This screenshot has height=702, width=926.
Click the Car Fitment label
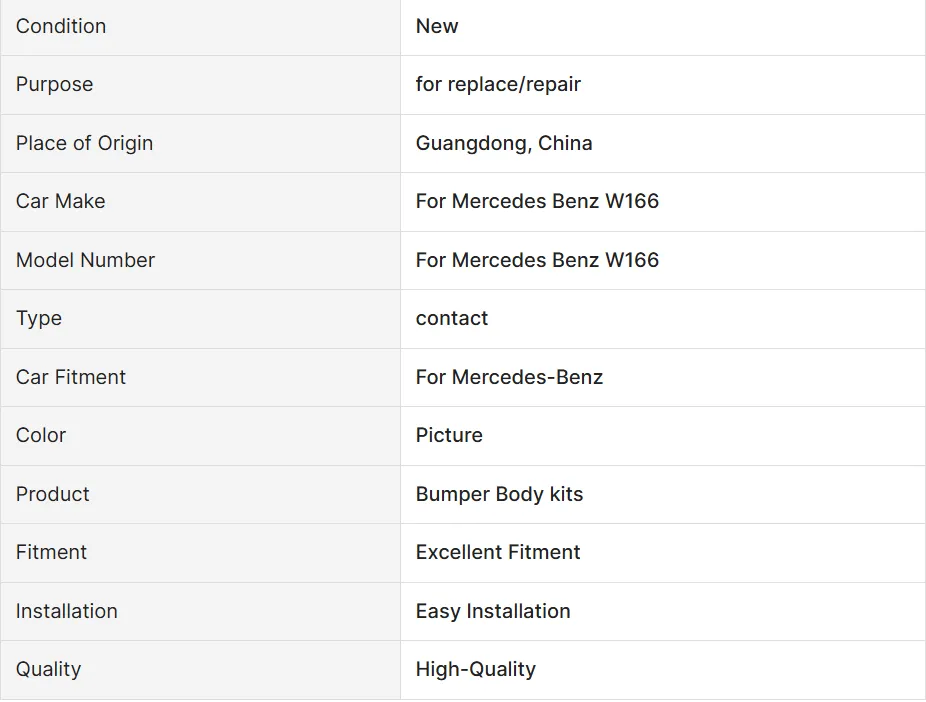71,377
